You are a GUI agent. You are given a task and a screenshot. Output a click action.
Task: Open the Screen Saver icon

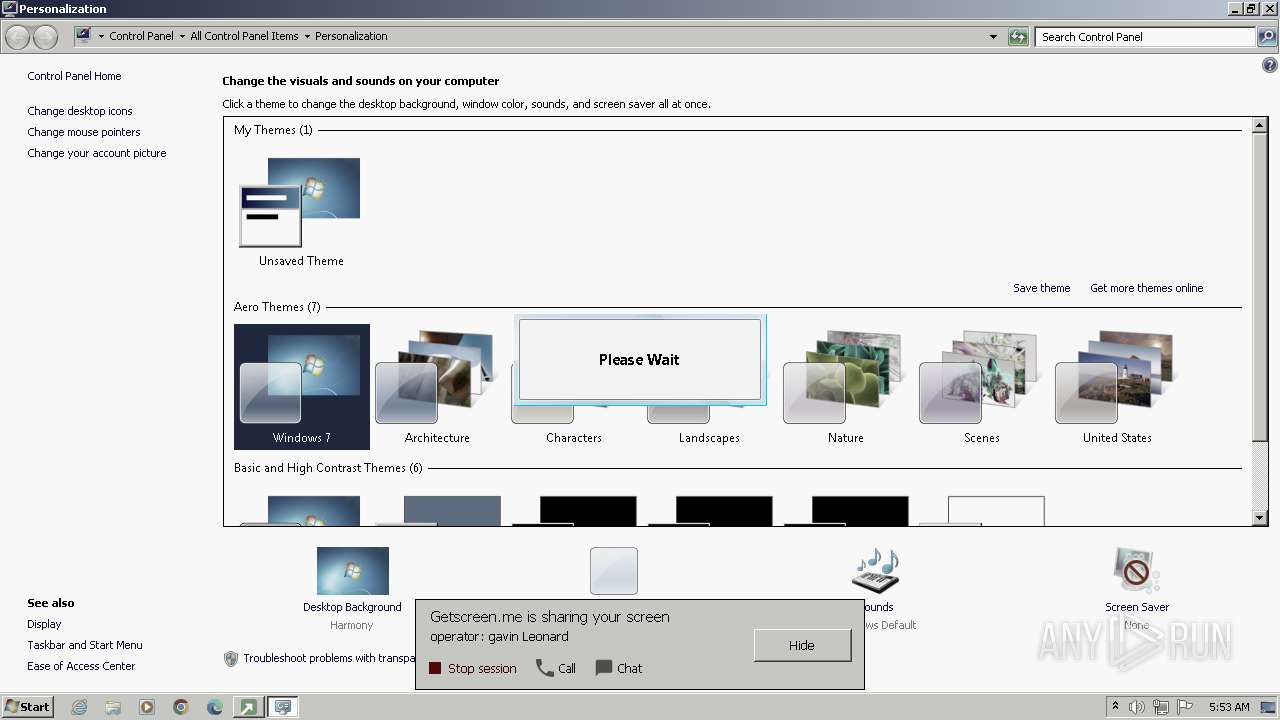(1136, 571)
